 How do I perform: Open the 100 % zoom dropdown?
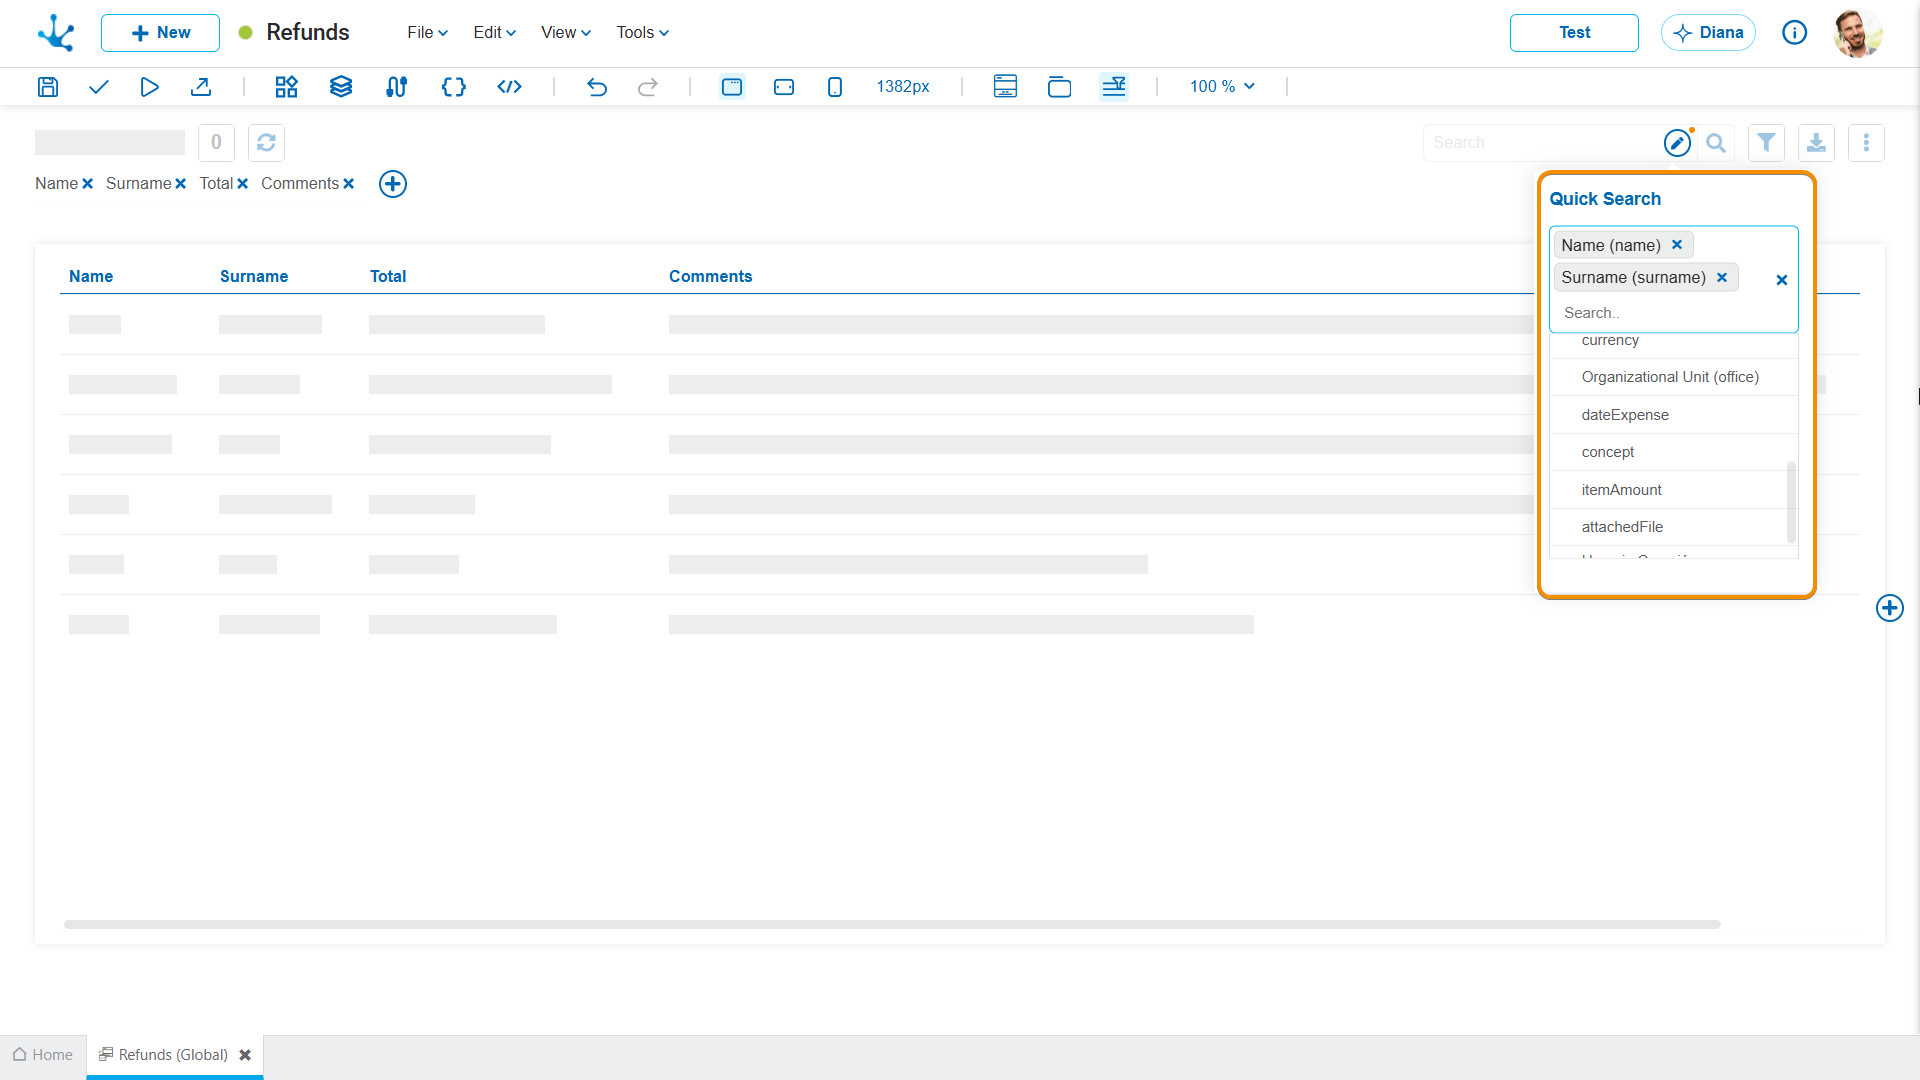tap(1222, 87)
